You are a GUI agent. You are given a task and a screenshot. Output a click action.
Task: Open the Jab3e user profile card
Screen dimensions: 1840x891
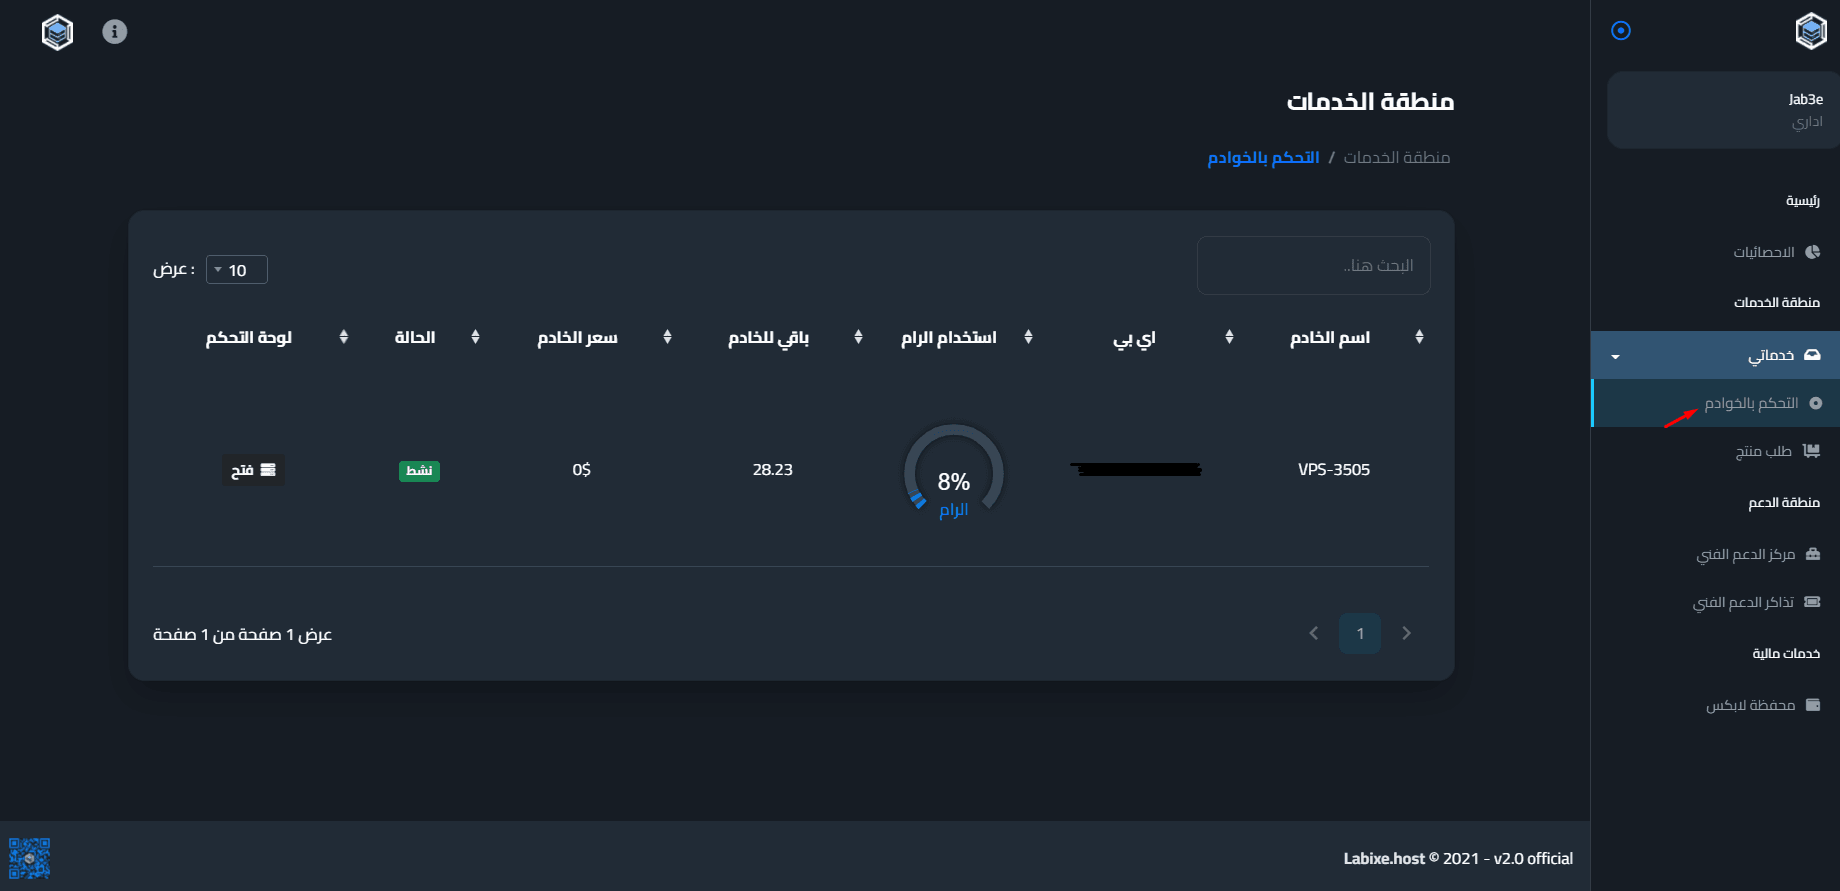tap(1723, 110)
